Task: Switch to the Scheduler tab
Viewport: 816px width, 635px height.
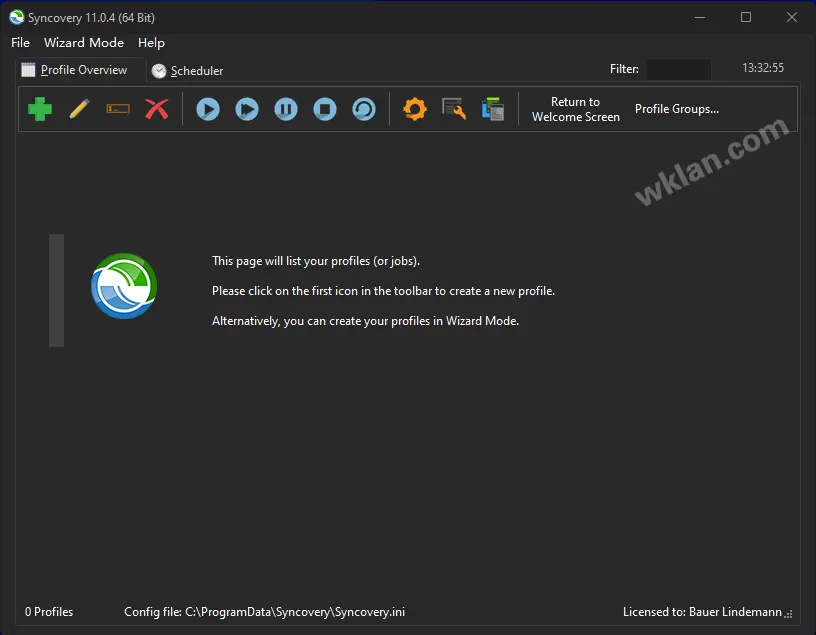Action: 187,71
